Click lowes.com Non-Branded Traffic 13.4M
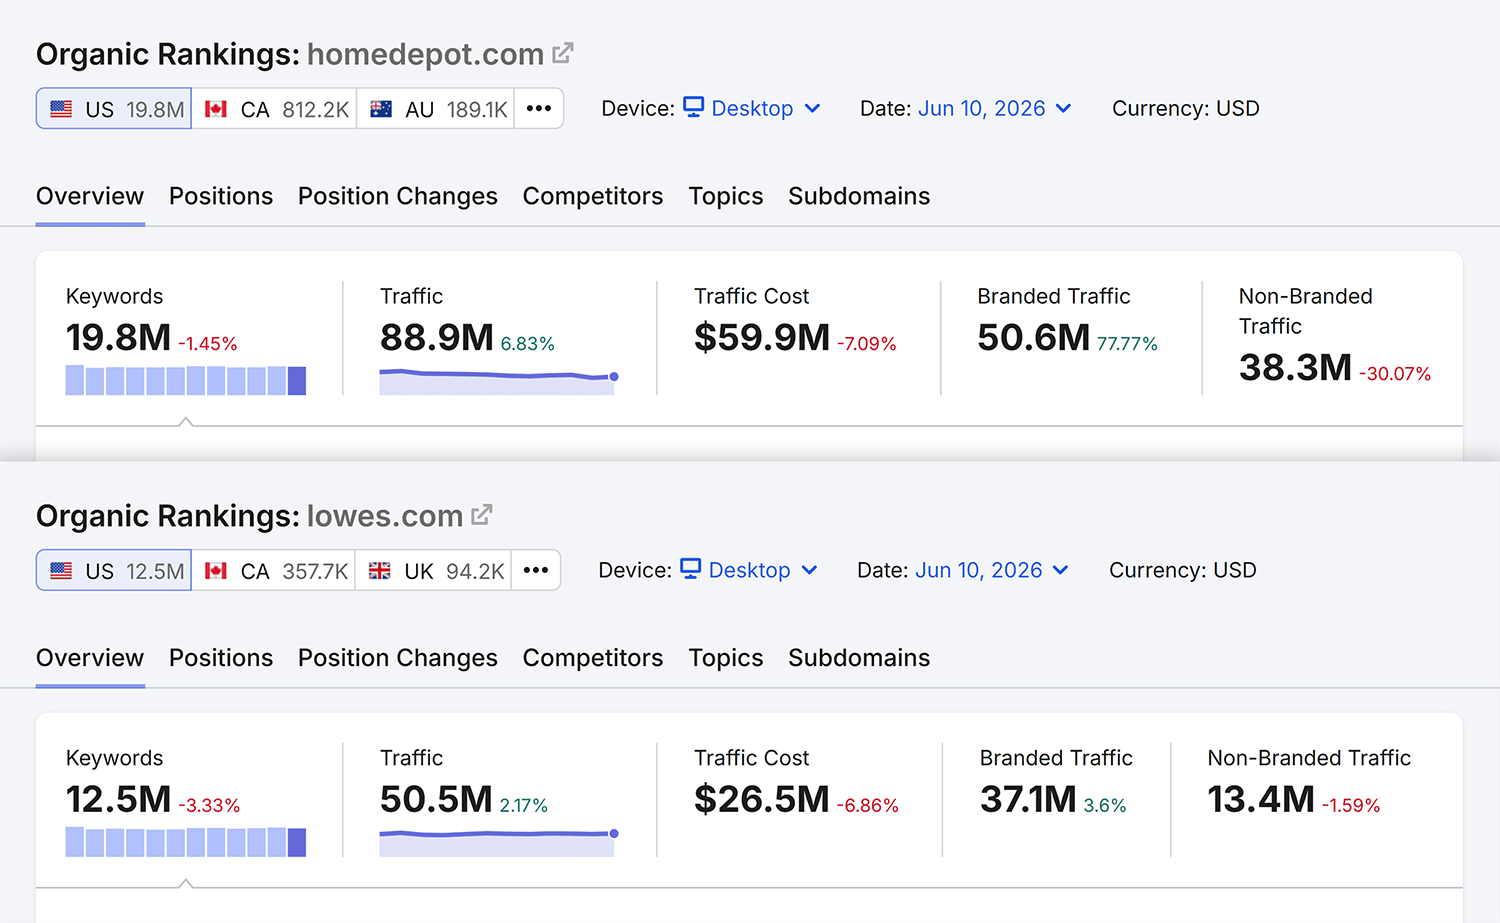Screen dimensions: 1500x923 pos(1261,800)
